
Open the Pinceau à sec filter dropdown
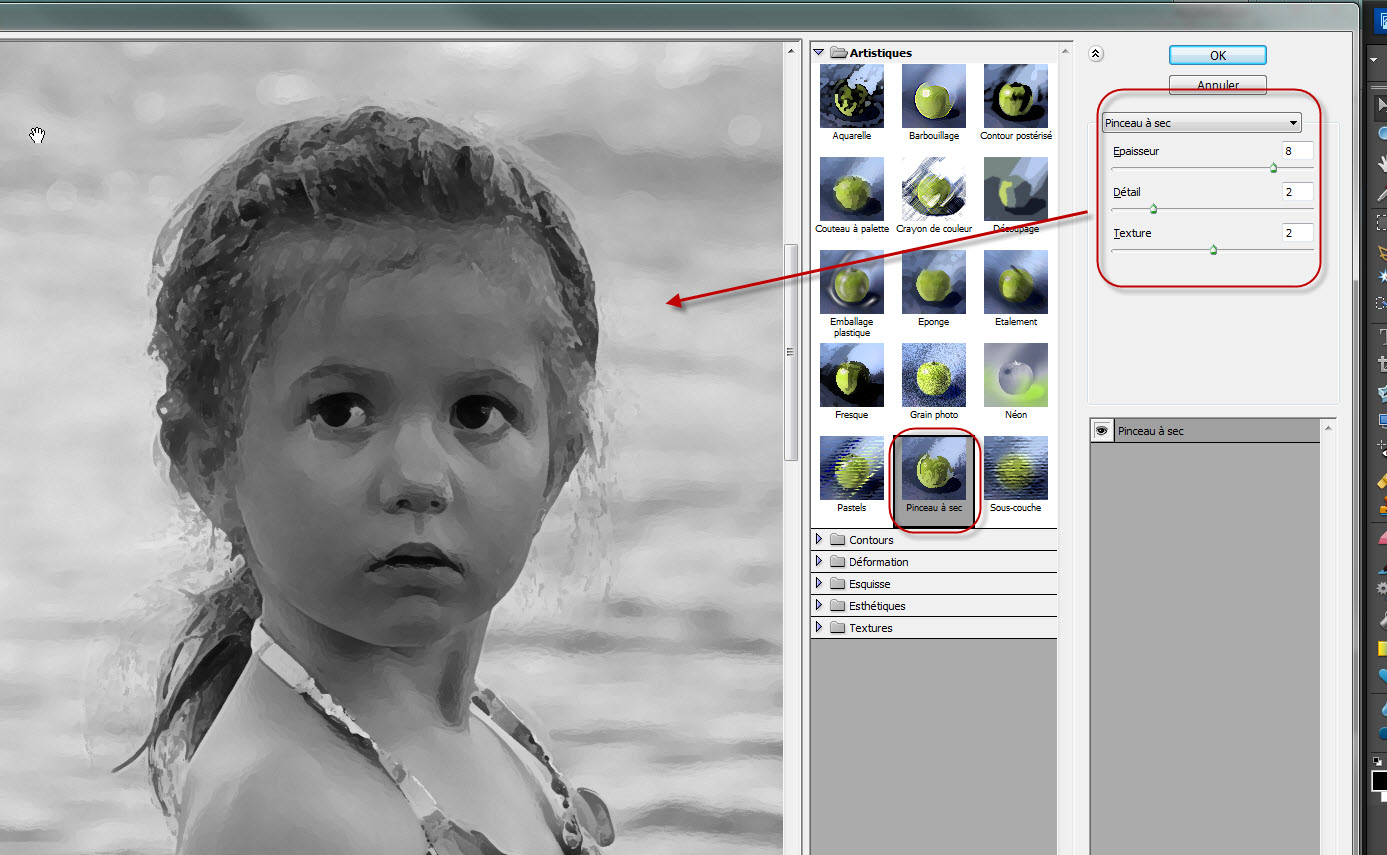click(x=1201, y=123)
